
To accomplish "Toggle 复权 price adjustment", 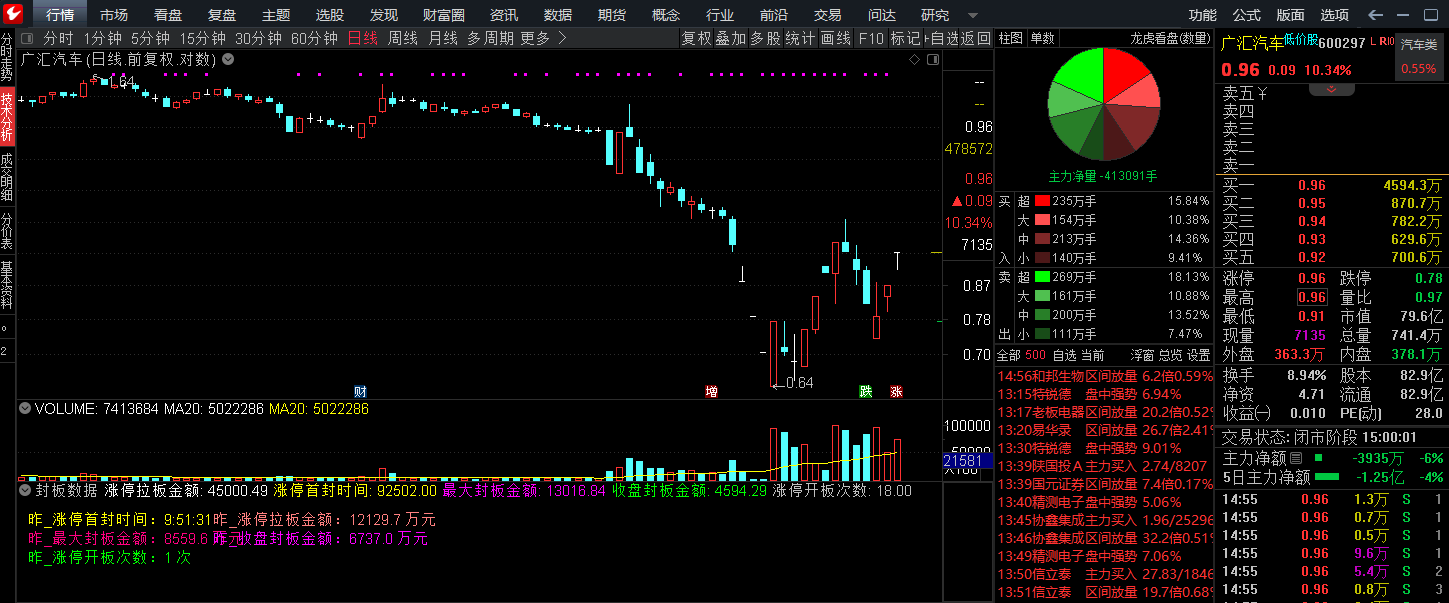I will coord(696,38).
